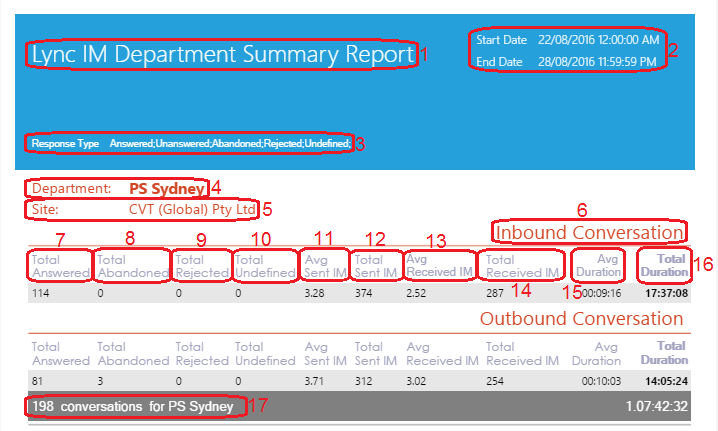Select inbound avg received IM value 2.52
Viewport: 718px width, 431px height.
[416, 294]
